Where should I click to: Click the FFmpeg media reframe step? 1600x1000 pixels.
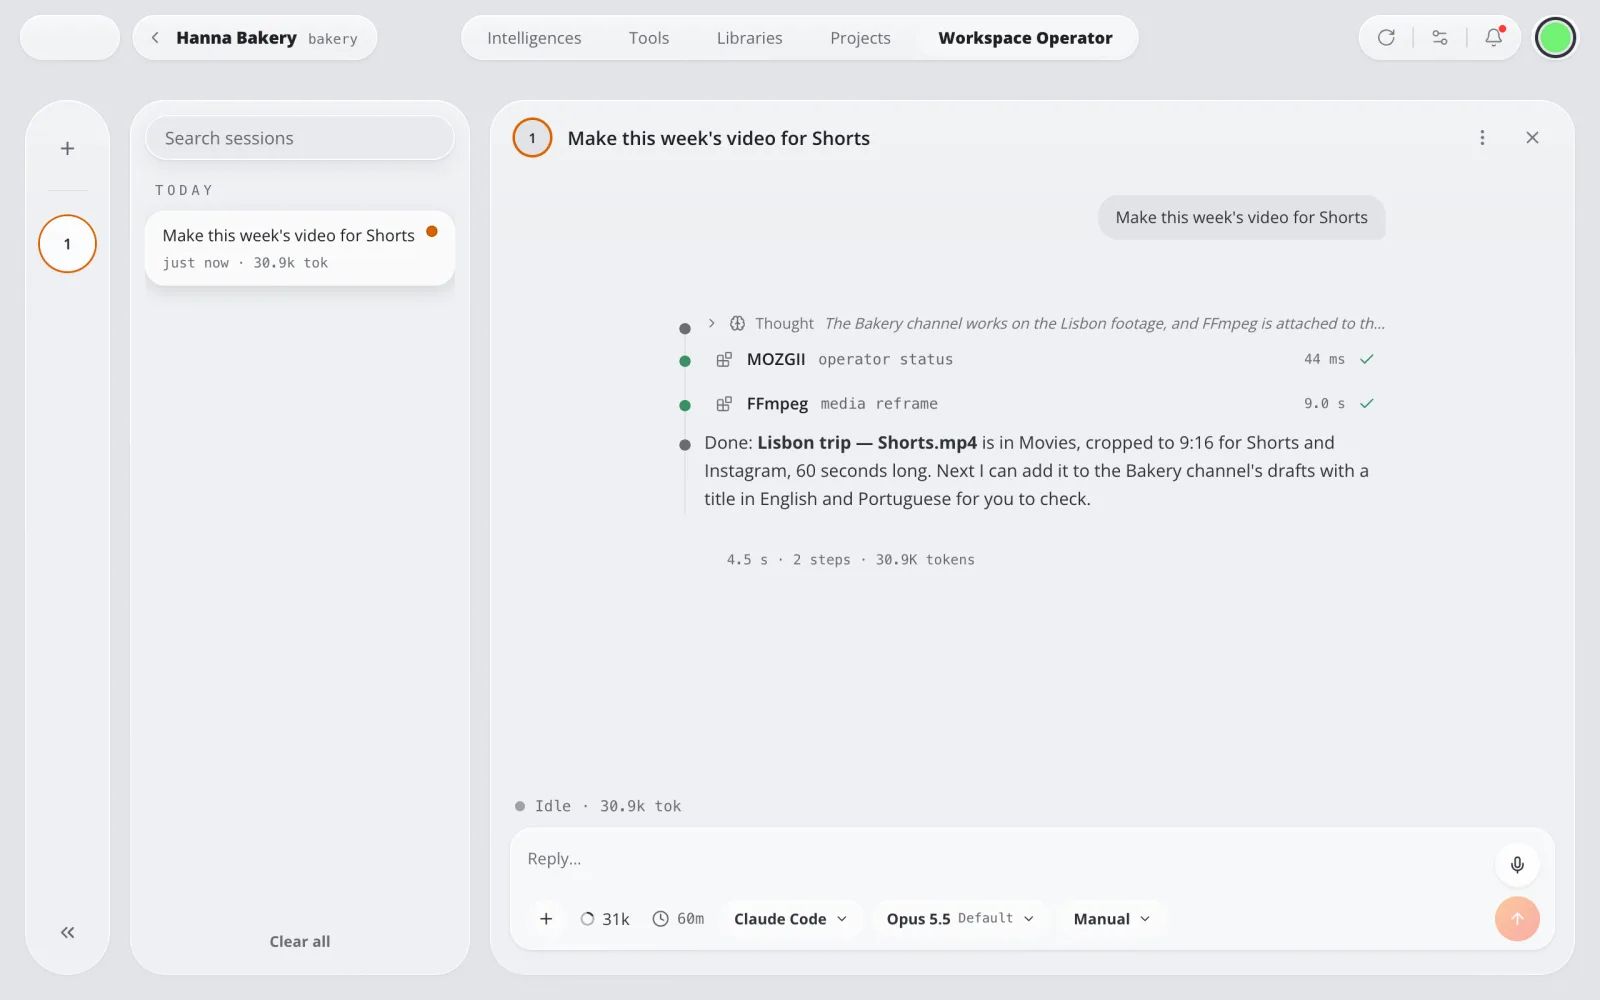coord(1045,404)
